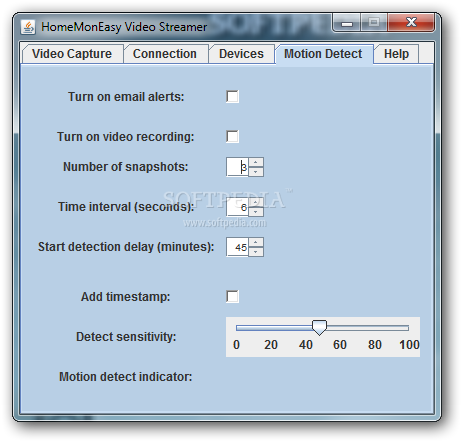Viewport: 462px width, 442px height.
Task: Click the Java application icon in title bar
Action: [x=28, y=27]
